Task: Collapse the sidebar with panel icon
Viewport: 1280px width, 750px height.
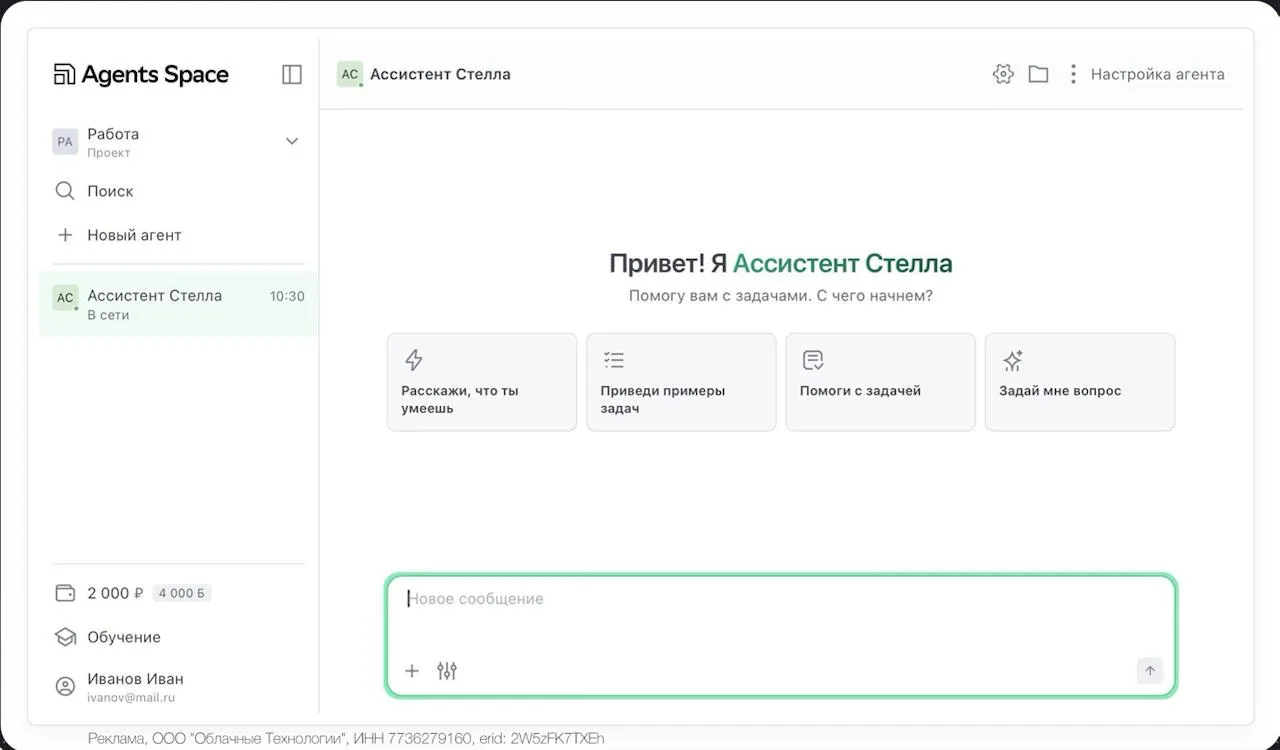Action: coord(292,74)
